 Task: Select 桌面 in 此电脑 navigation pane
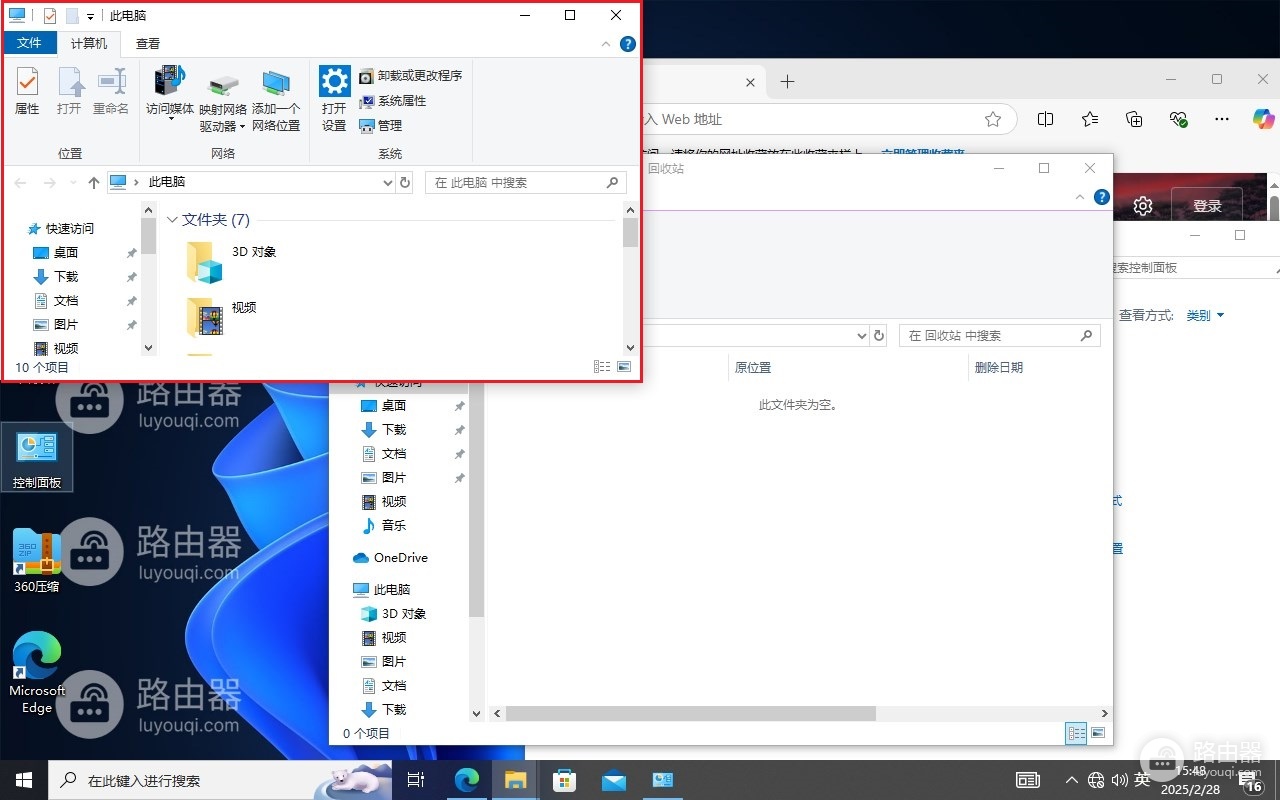[66, 253]
